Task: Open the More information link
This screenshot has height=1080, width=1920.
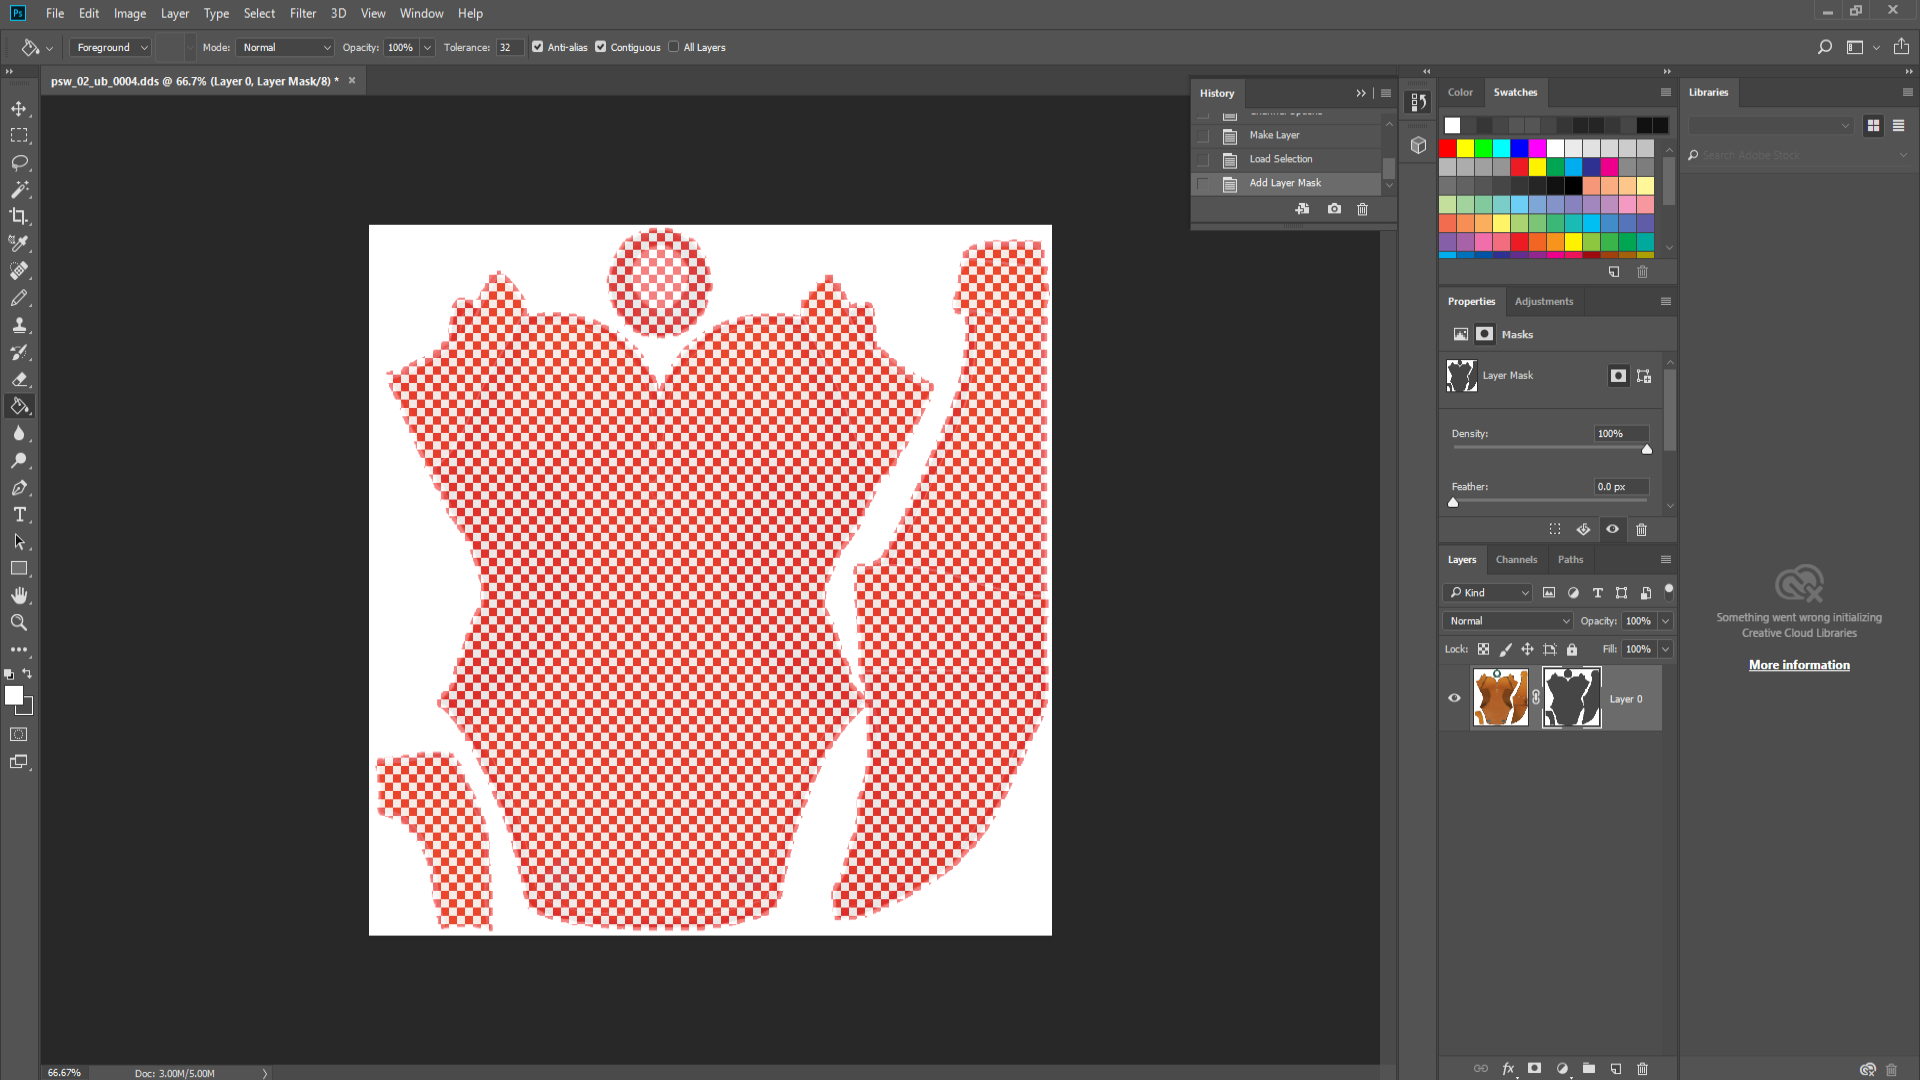Action: click(1799, 665)
